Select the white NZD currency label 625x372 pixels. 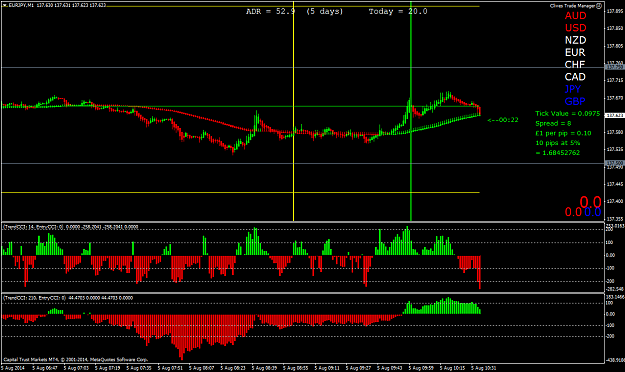click(576, 40)
